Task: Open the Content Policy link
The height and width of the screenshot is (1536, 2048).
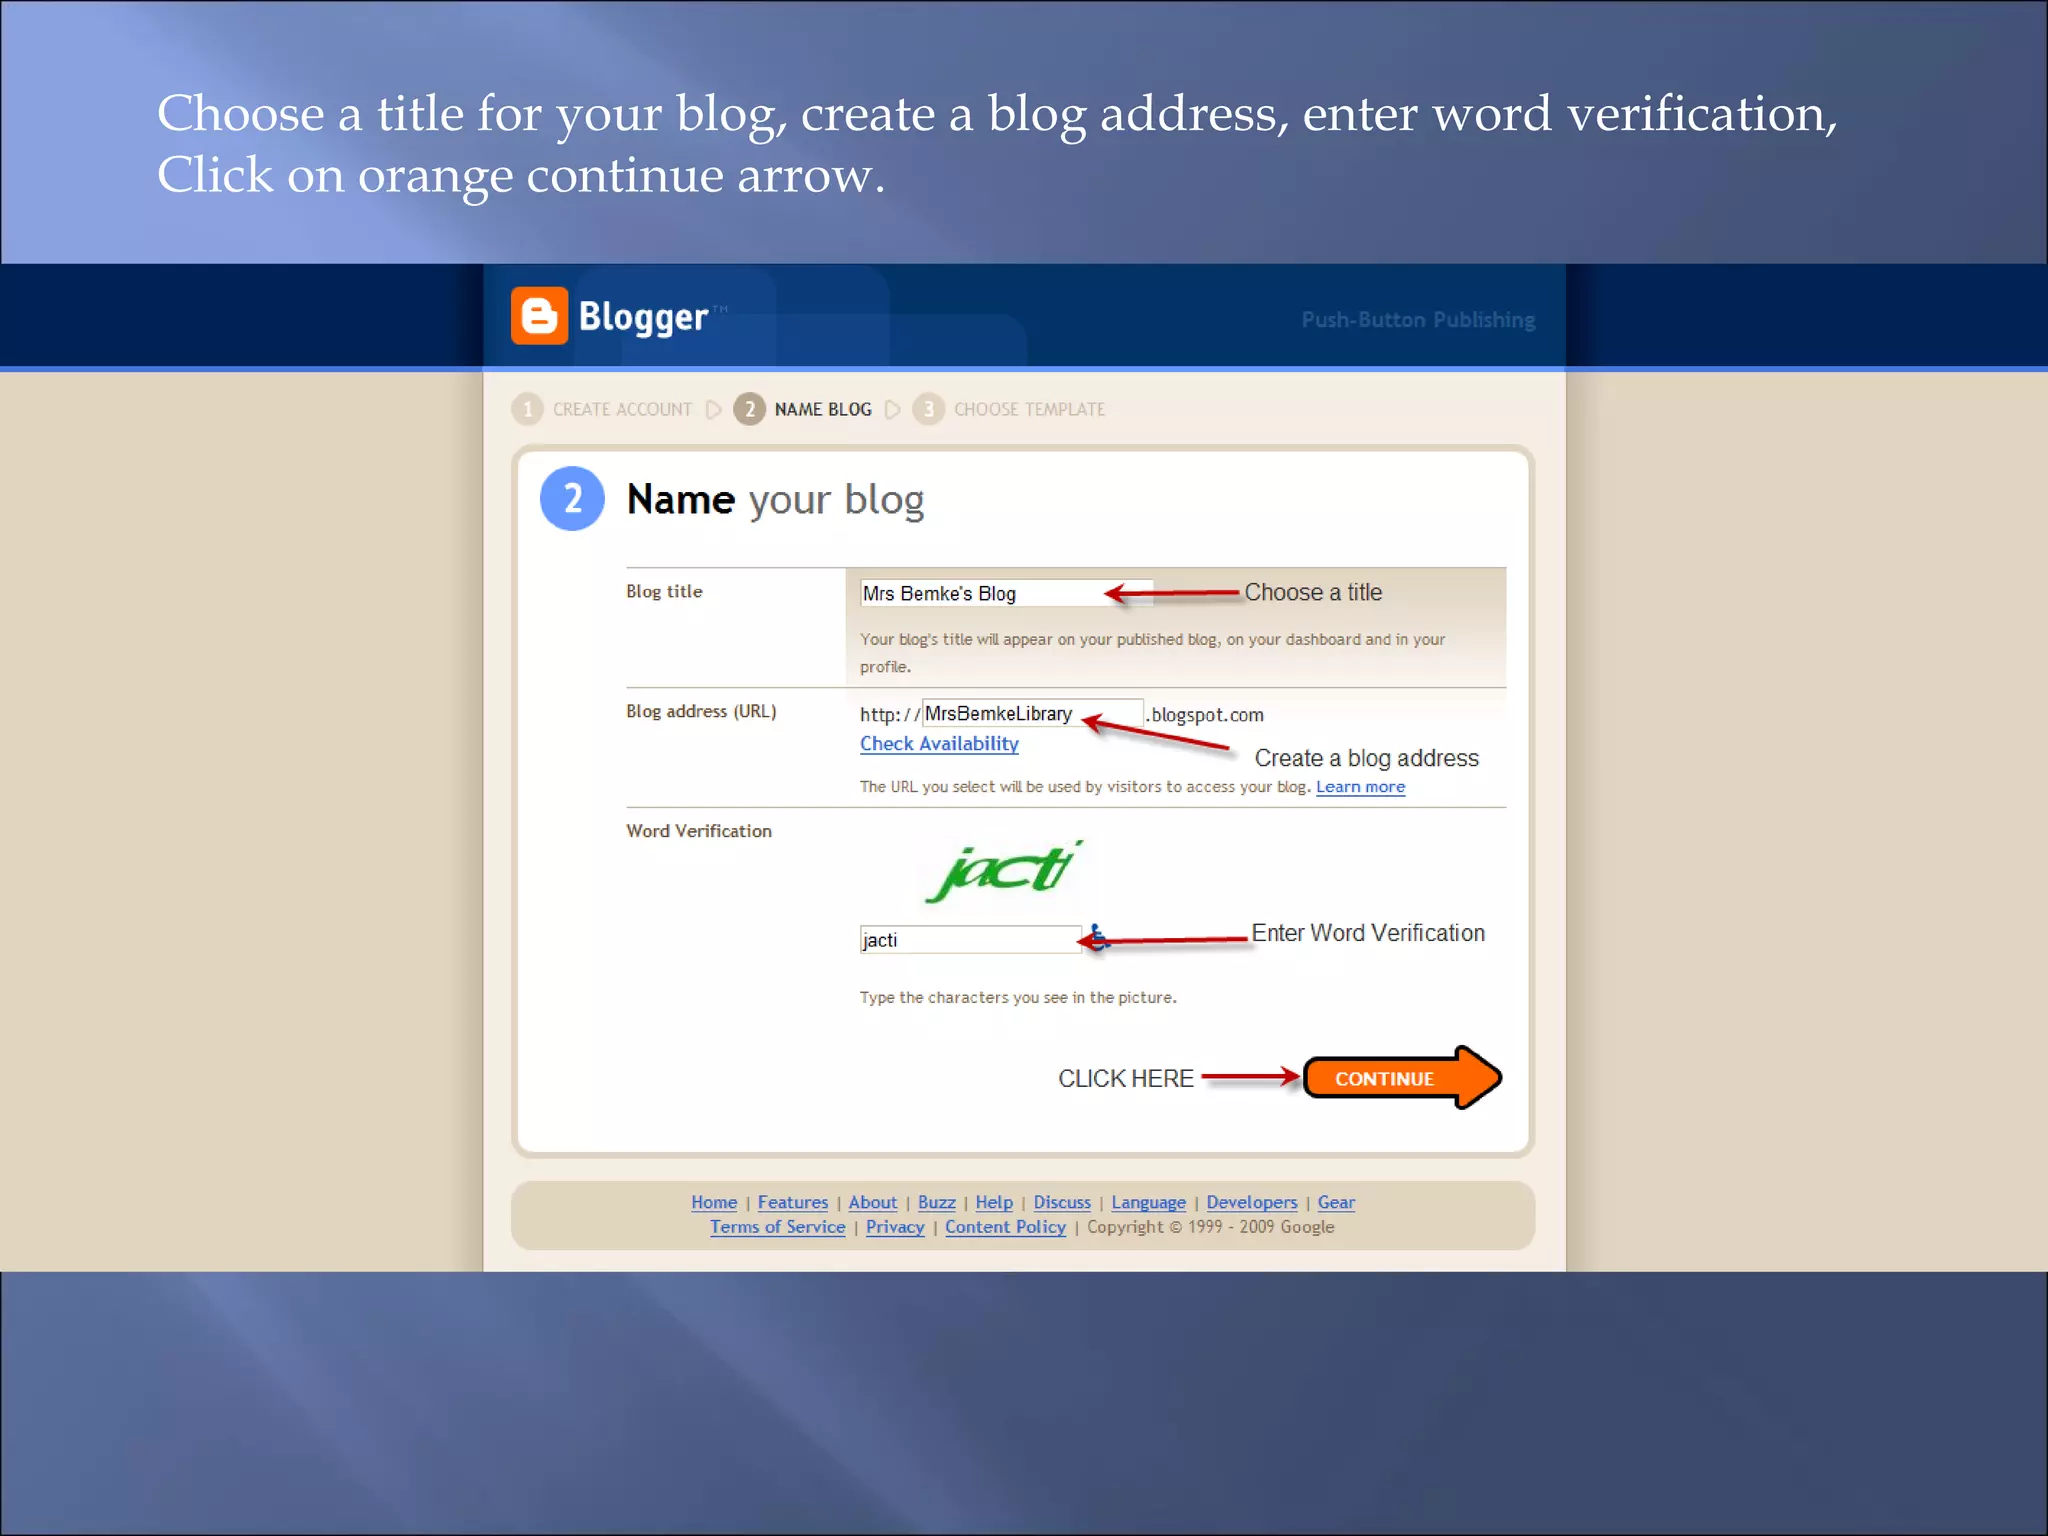Action: pyautogui.click(x=1005, y=1227)
